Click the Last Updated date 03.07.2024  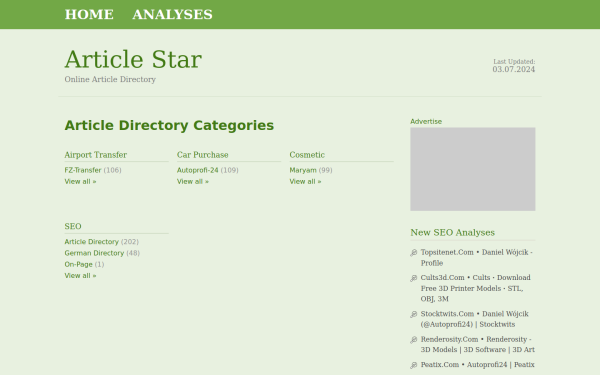point(514,69)
